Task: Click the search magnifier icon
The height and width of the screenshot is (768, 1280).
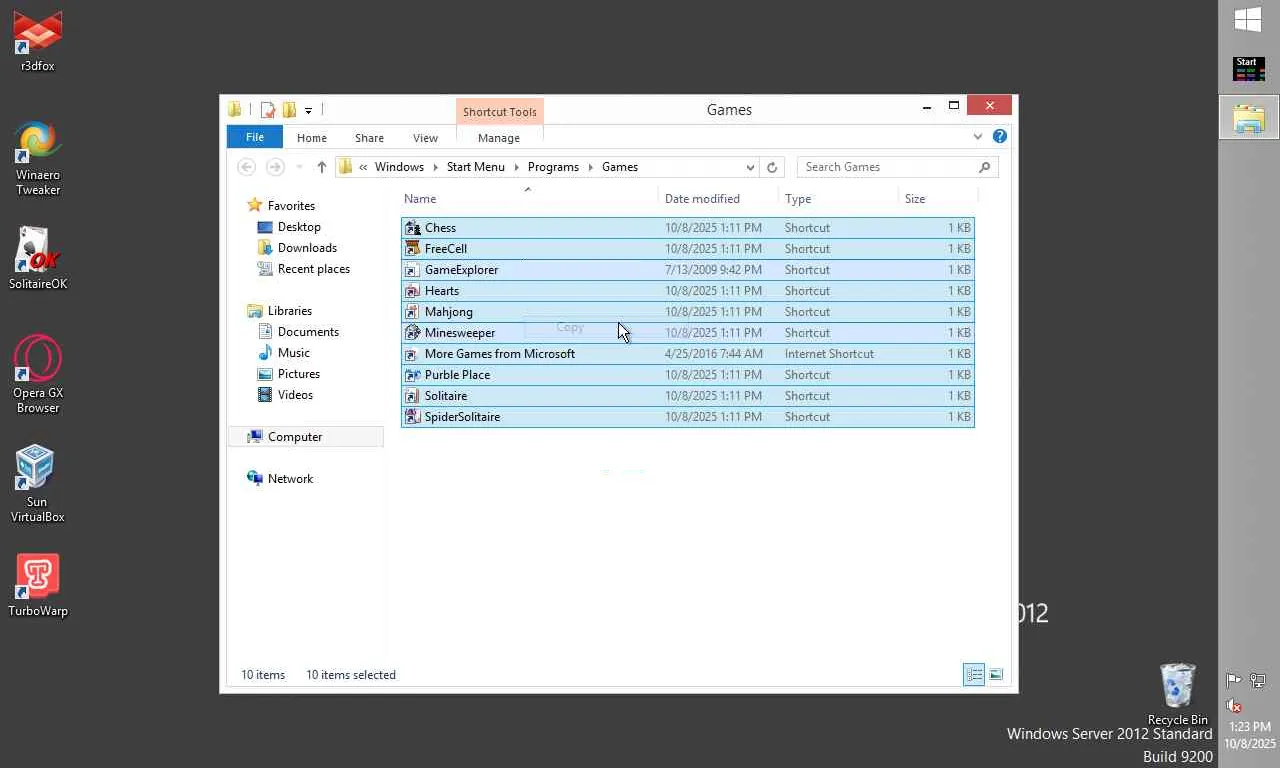Action: click(x=984, y=167)
